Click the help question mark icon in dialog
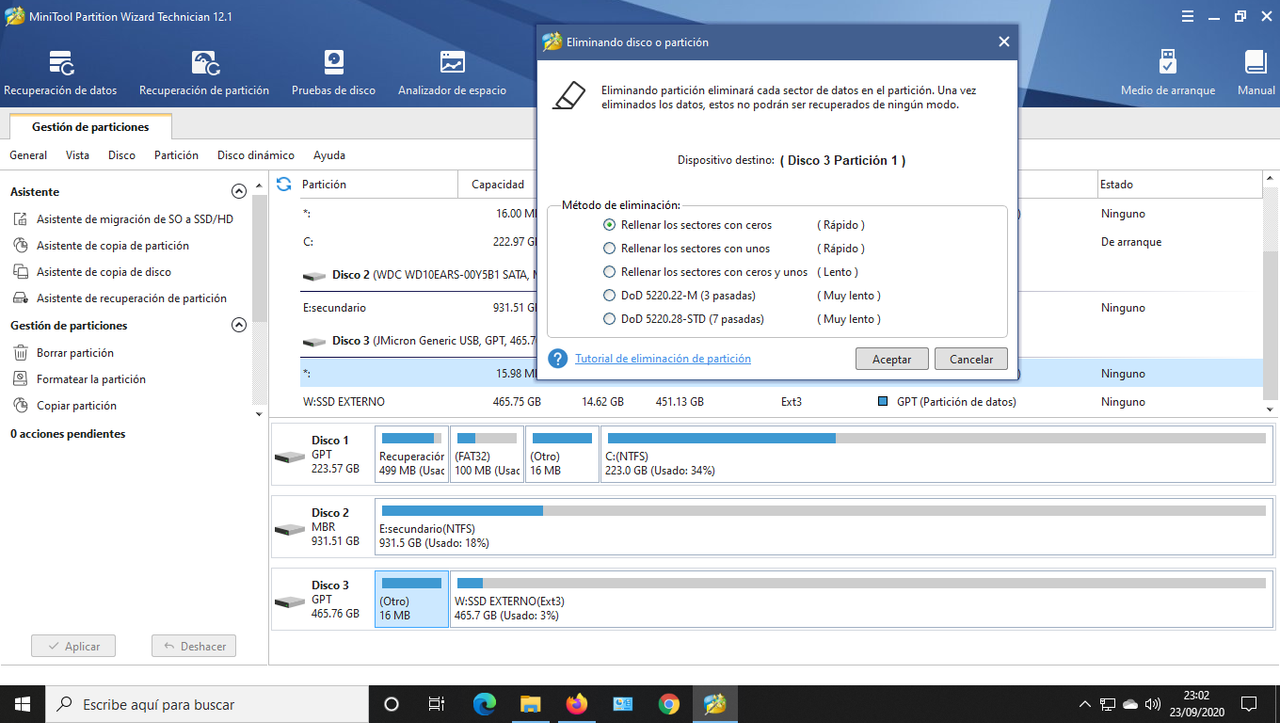The width and height of the screenshot is (1280, 723). coord(558,359)
